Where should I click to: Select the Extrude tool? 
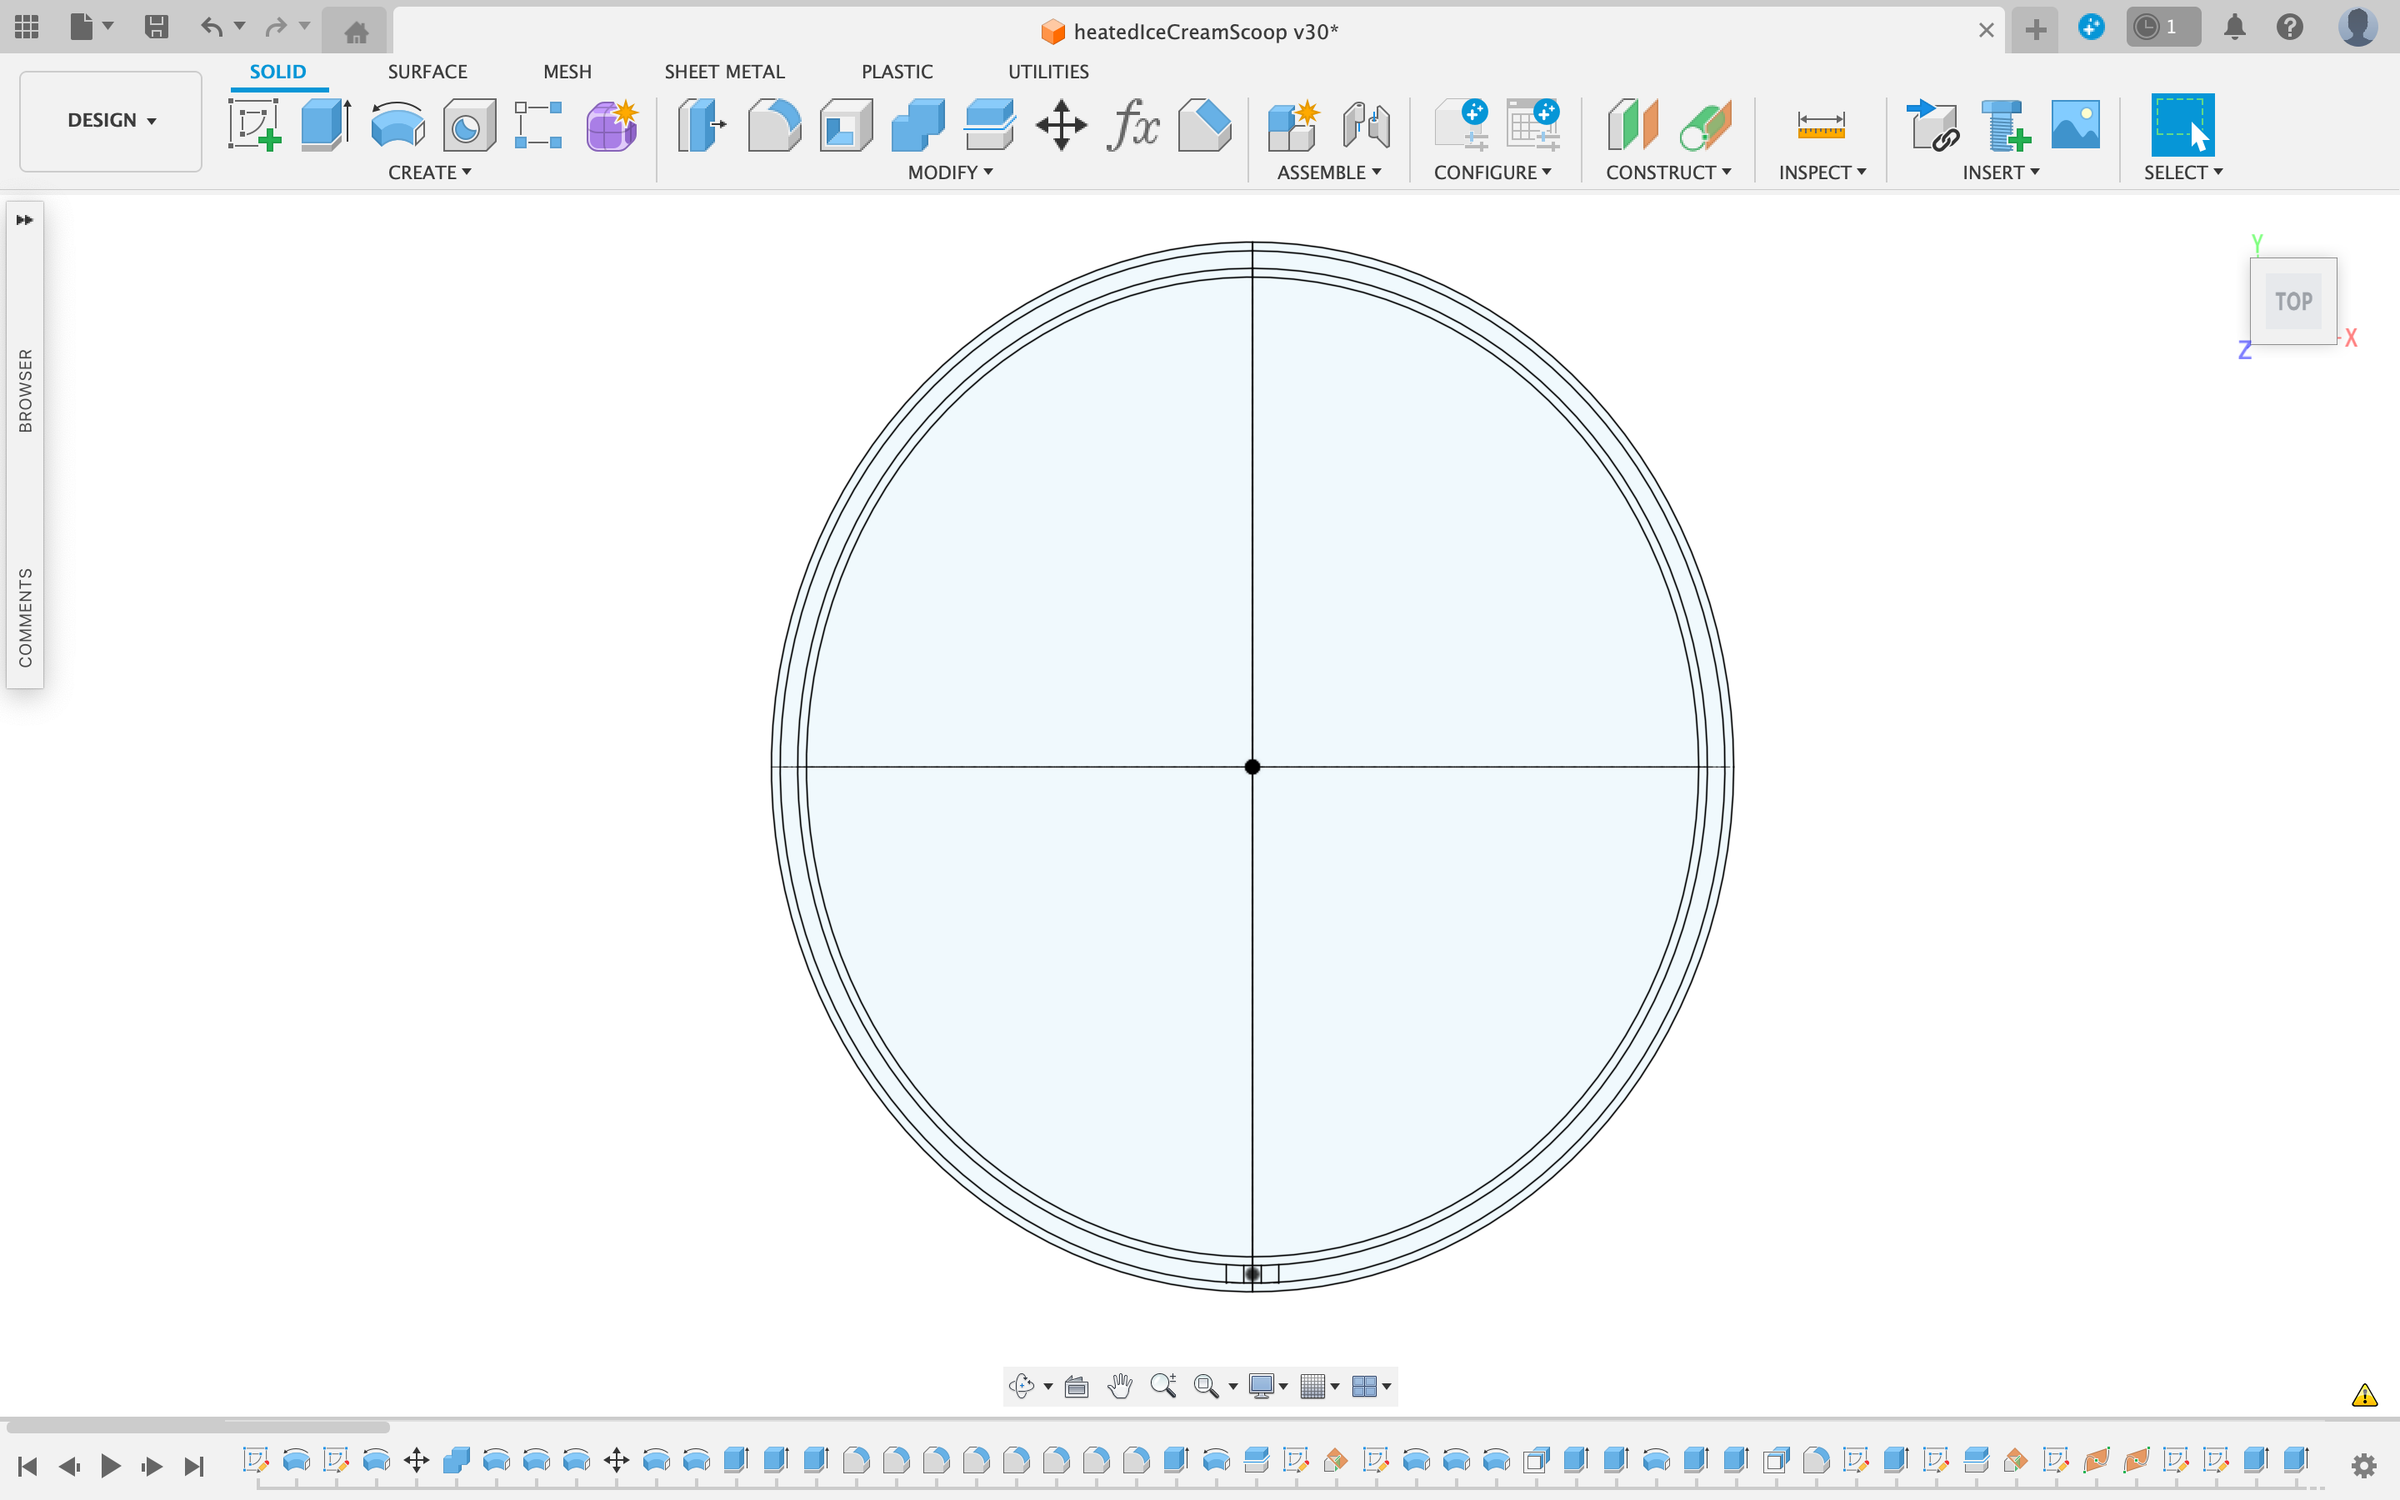click(x=326, y=125)
